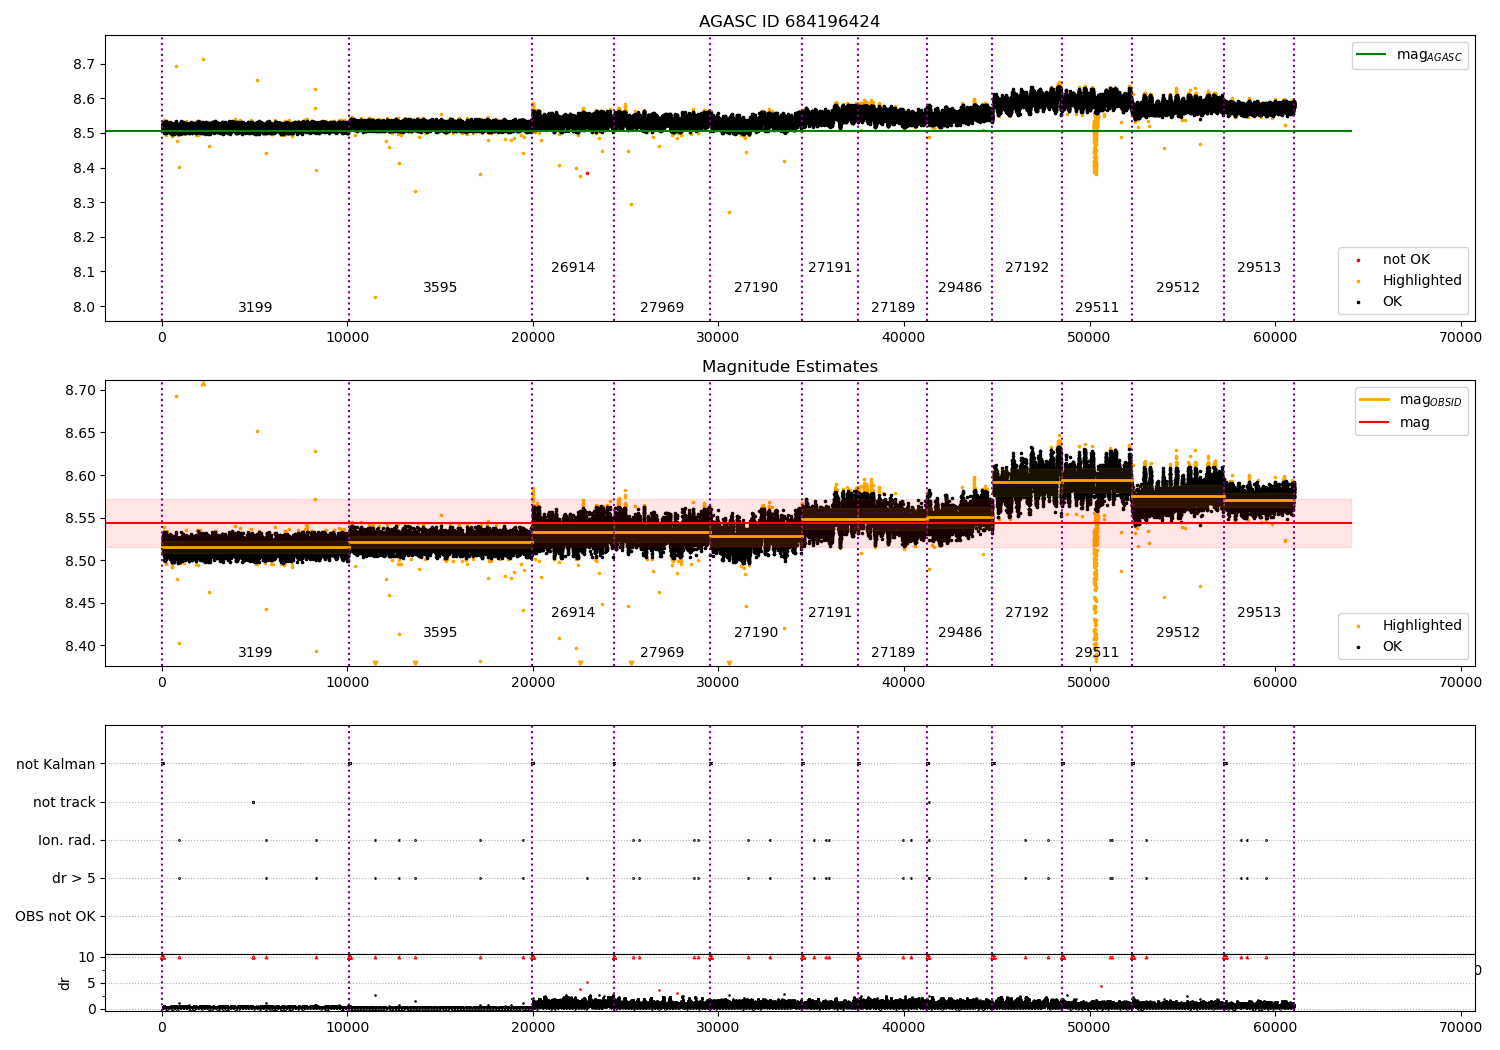
Task: Click obsid label 27969 in the top plot
Action: tap(662, 308)
